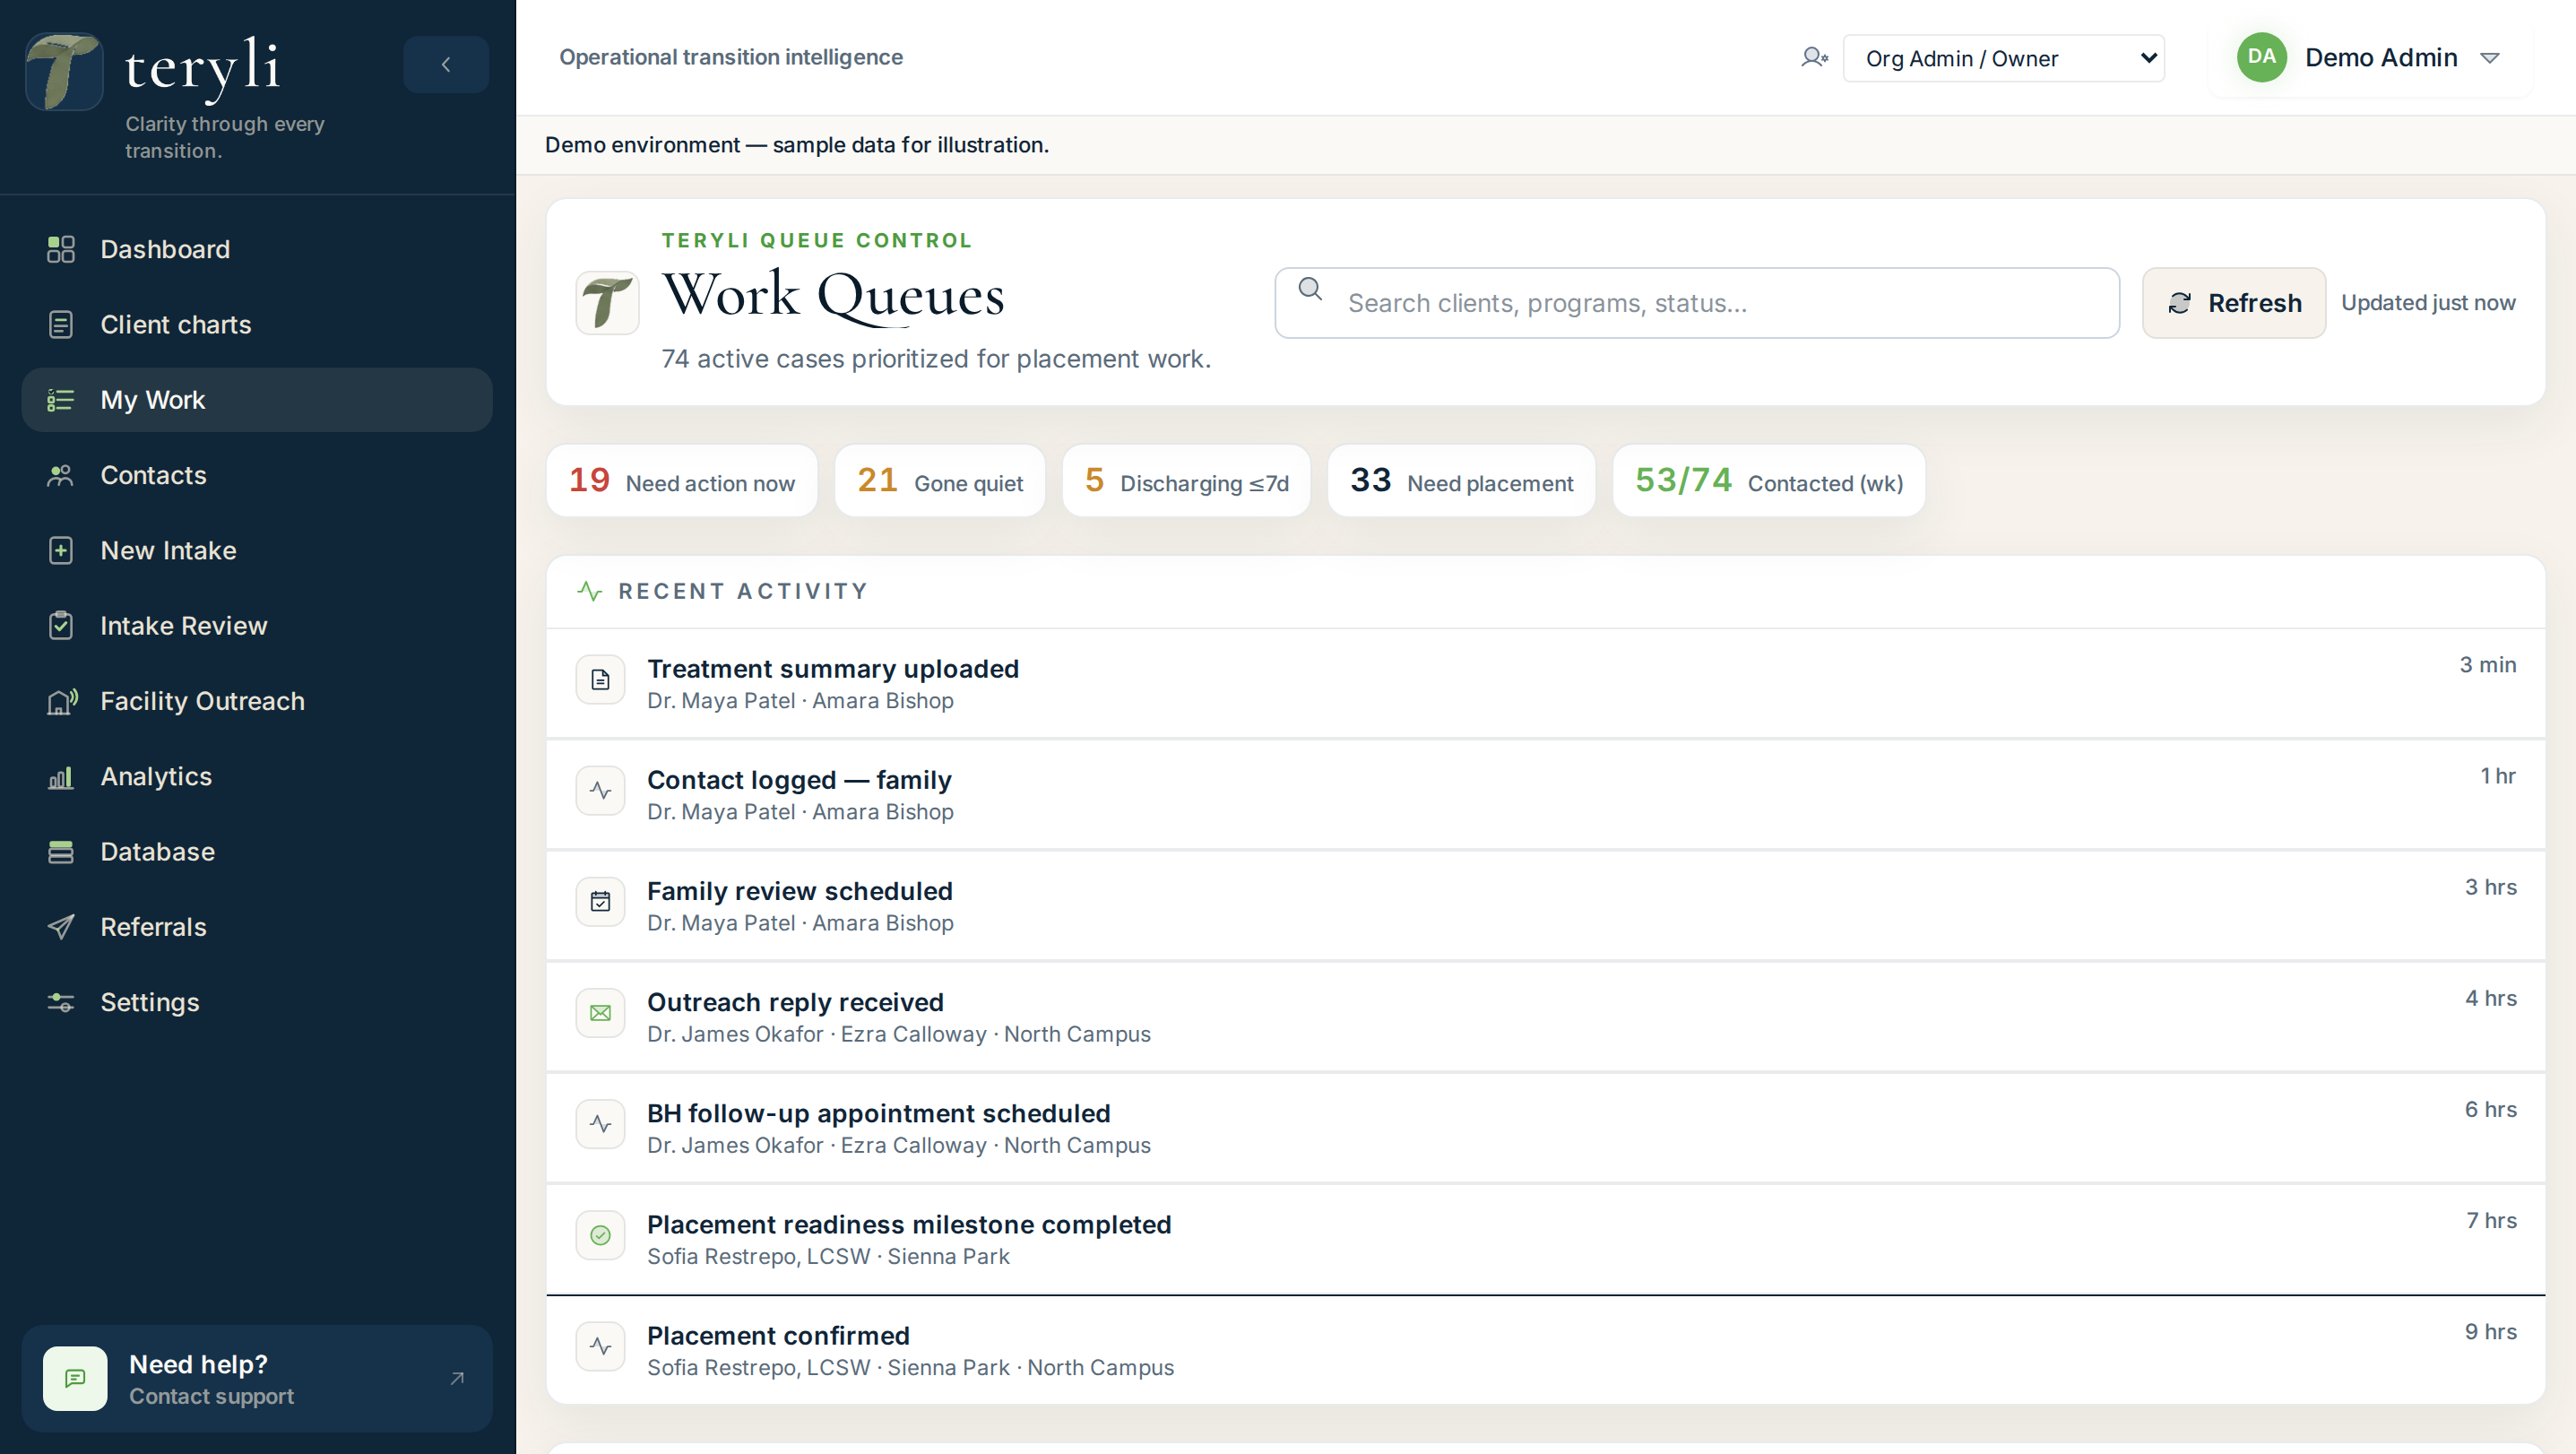Open Outreach reply received entry

tap(1545, 1017)
